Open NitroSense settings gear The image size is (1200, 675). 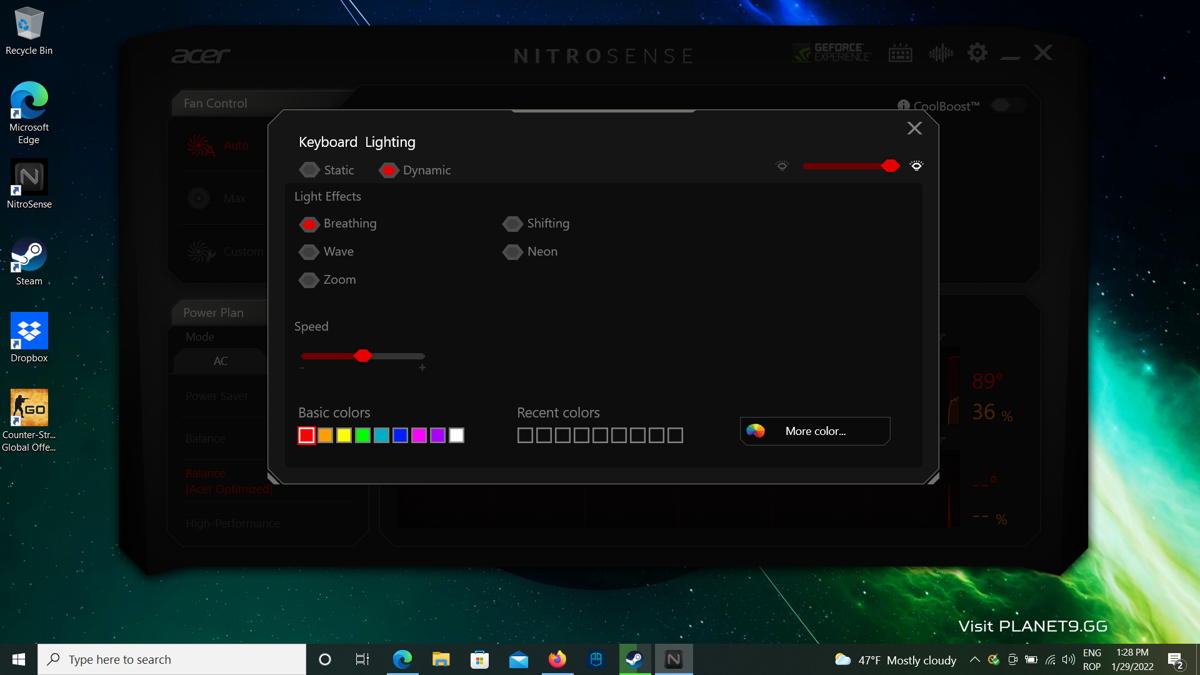(977, 53)
